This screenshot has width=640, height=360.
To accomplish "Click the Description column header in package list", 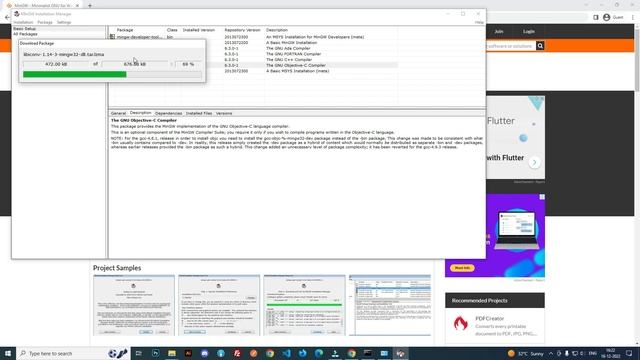I will (277, 30).
